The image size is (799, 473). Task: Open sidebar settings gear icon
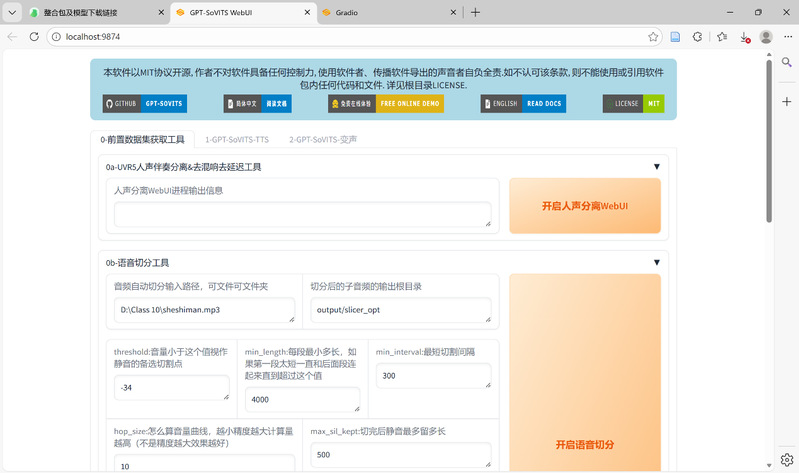point(786,460)
